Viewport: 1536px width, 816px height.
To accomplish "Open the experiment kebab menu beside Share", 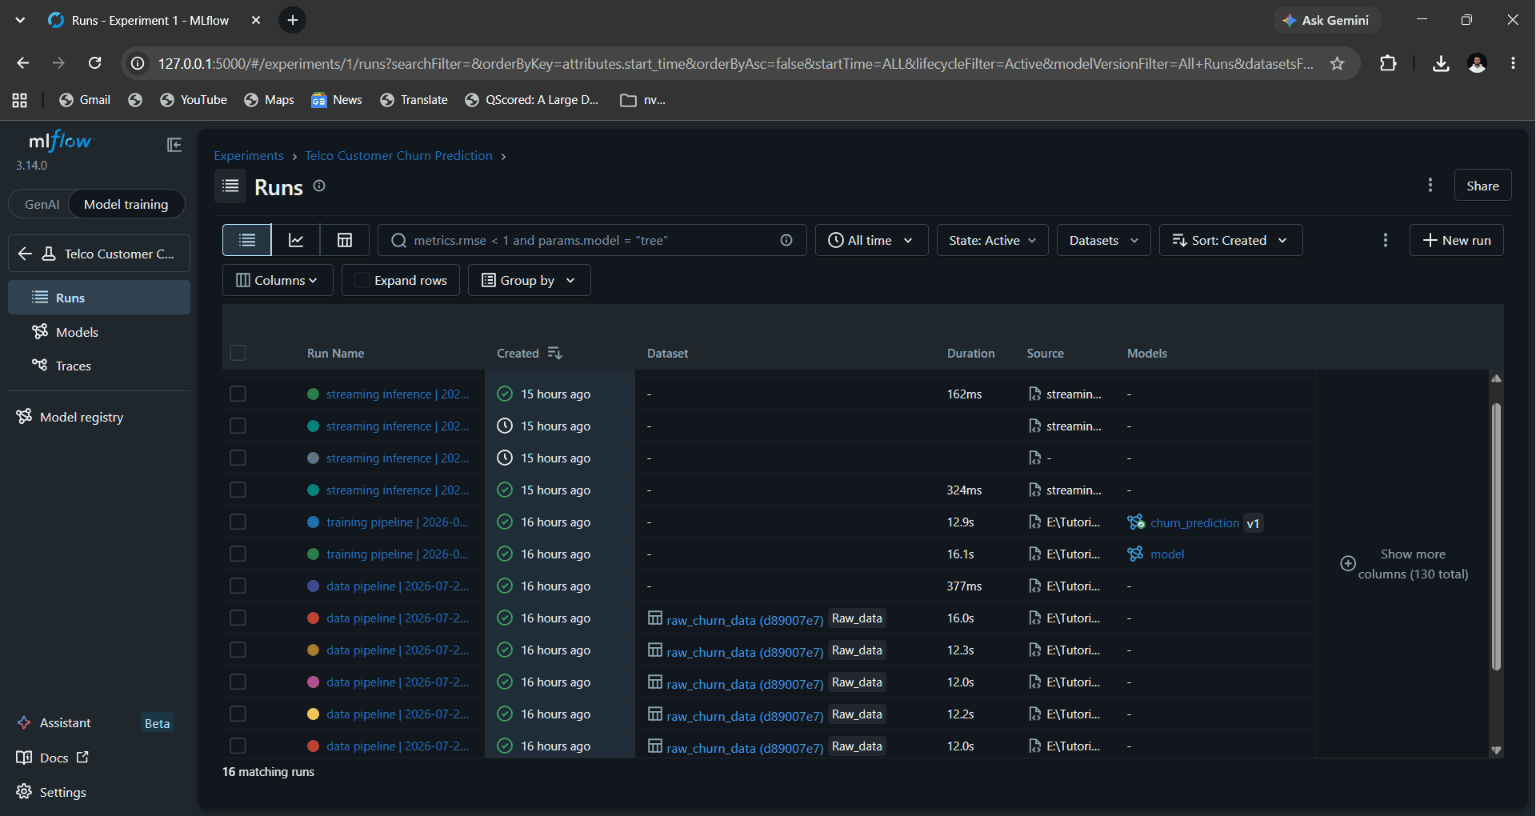I will 1430,185.
